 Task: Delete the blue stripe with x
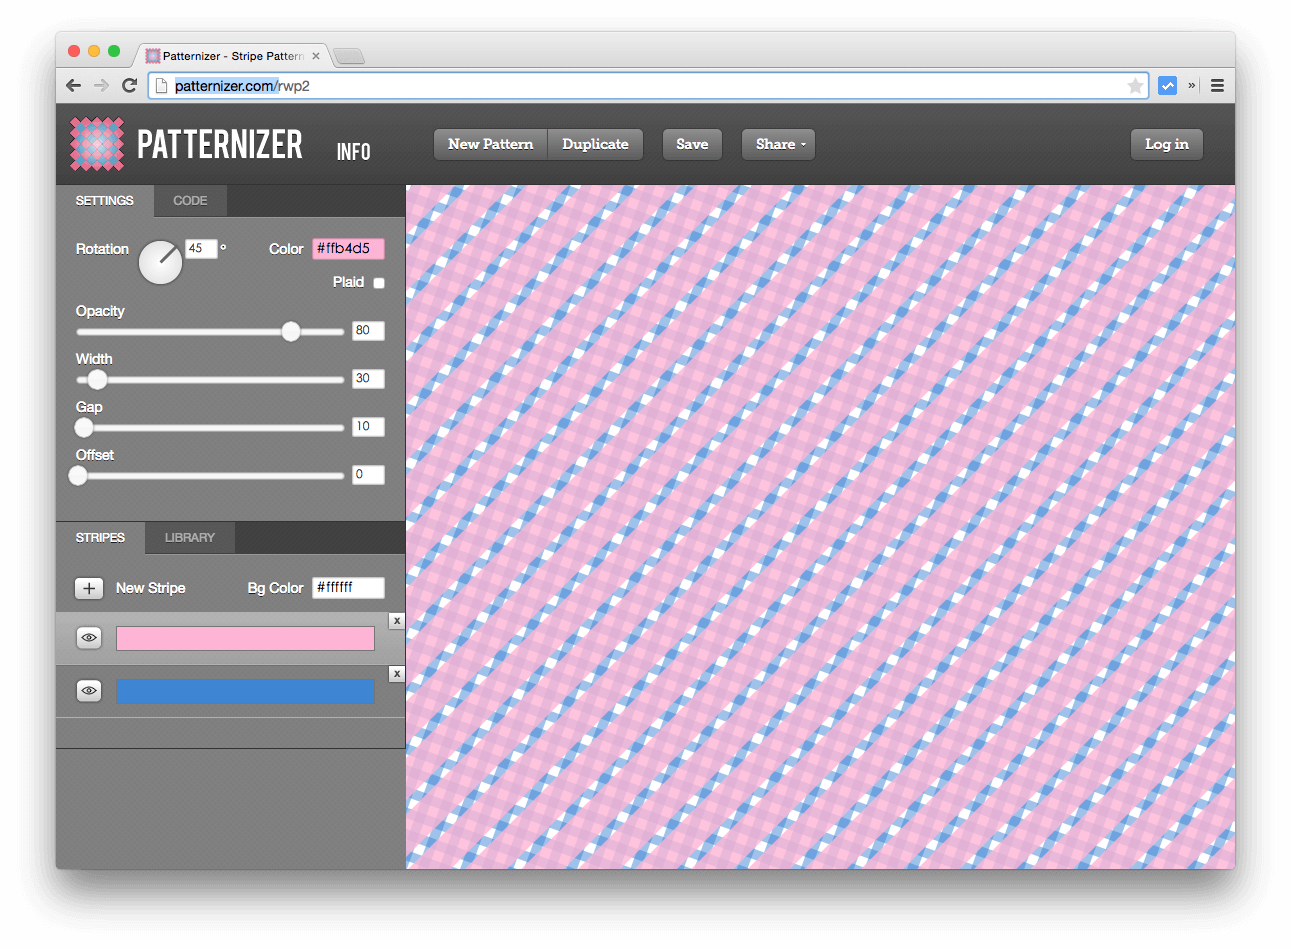pyautogui.click(x=396, y=674)
